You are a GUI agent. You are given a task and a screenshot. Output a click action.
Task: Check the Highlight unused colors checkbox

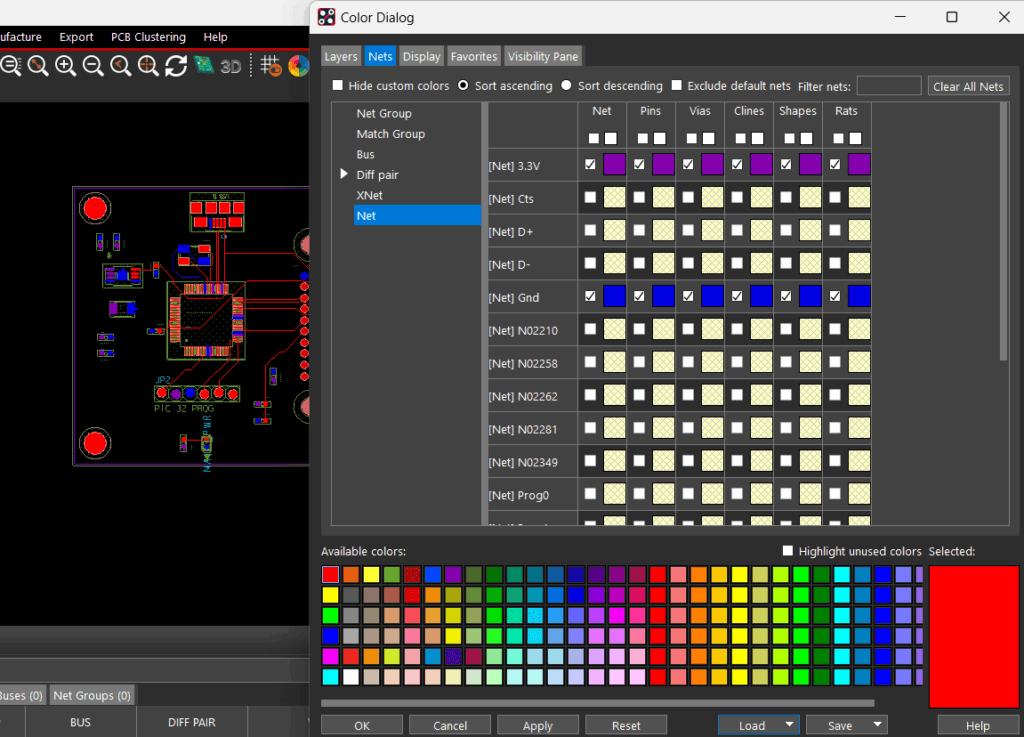pos(788,551)
